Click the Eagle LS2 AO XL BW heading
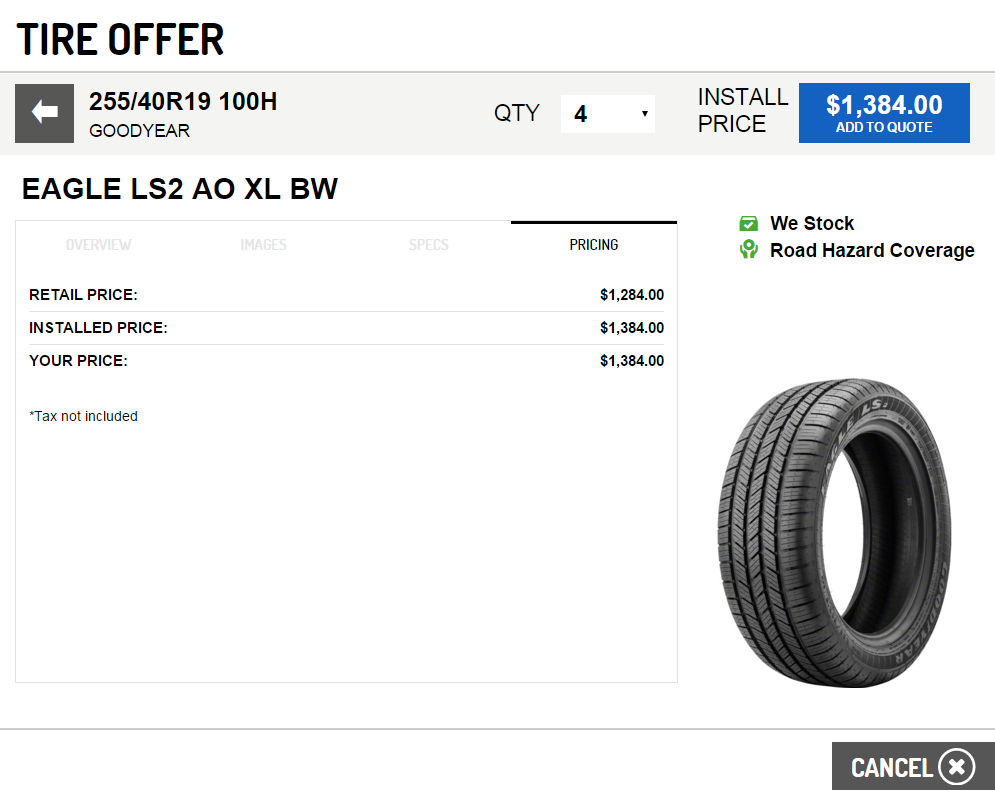Screen dimensions: 995x798 click(x=180, y=189)
